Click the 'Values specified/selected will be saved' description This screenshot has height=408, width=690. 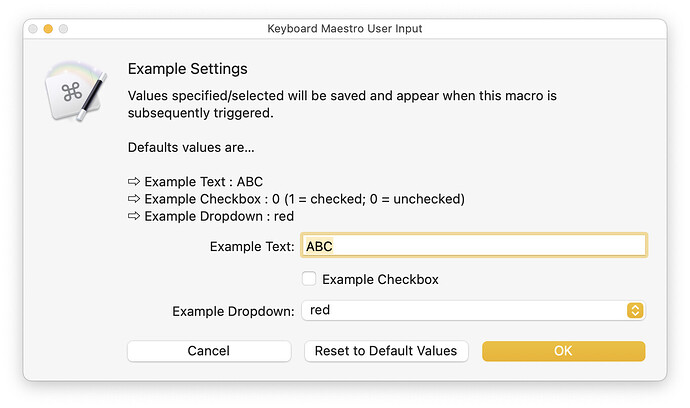click(342, 104)
